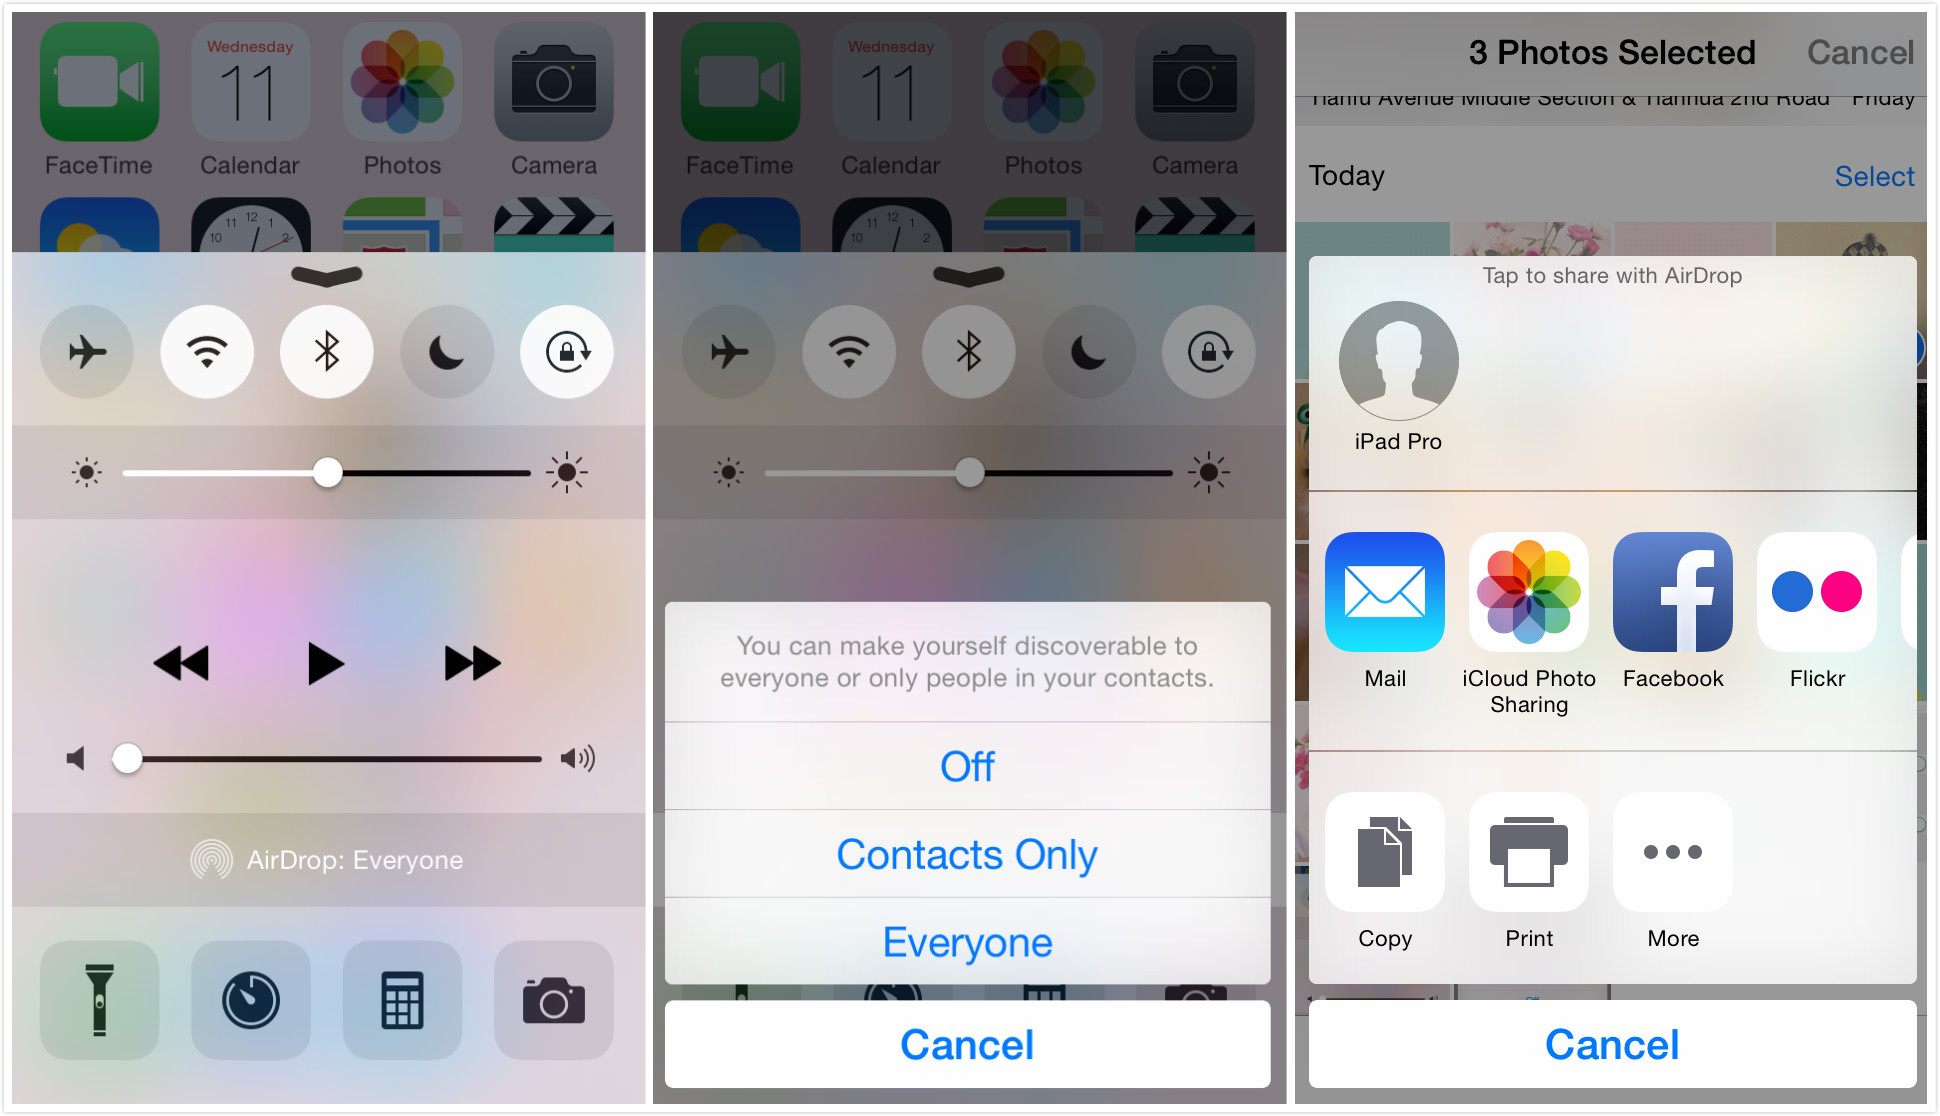
Task: Adjust the brightness slider
Action: [321, 474]
